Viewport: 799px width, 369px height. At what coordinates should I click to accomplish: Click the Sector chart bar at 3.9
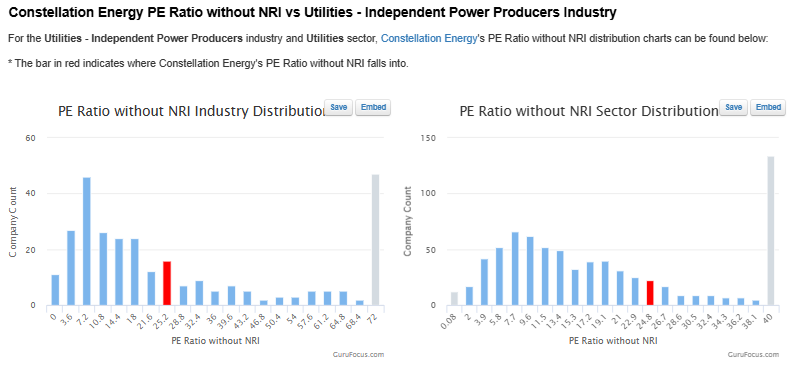[x=484, y=282]
